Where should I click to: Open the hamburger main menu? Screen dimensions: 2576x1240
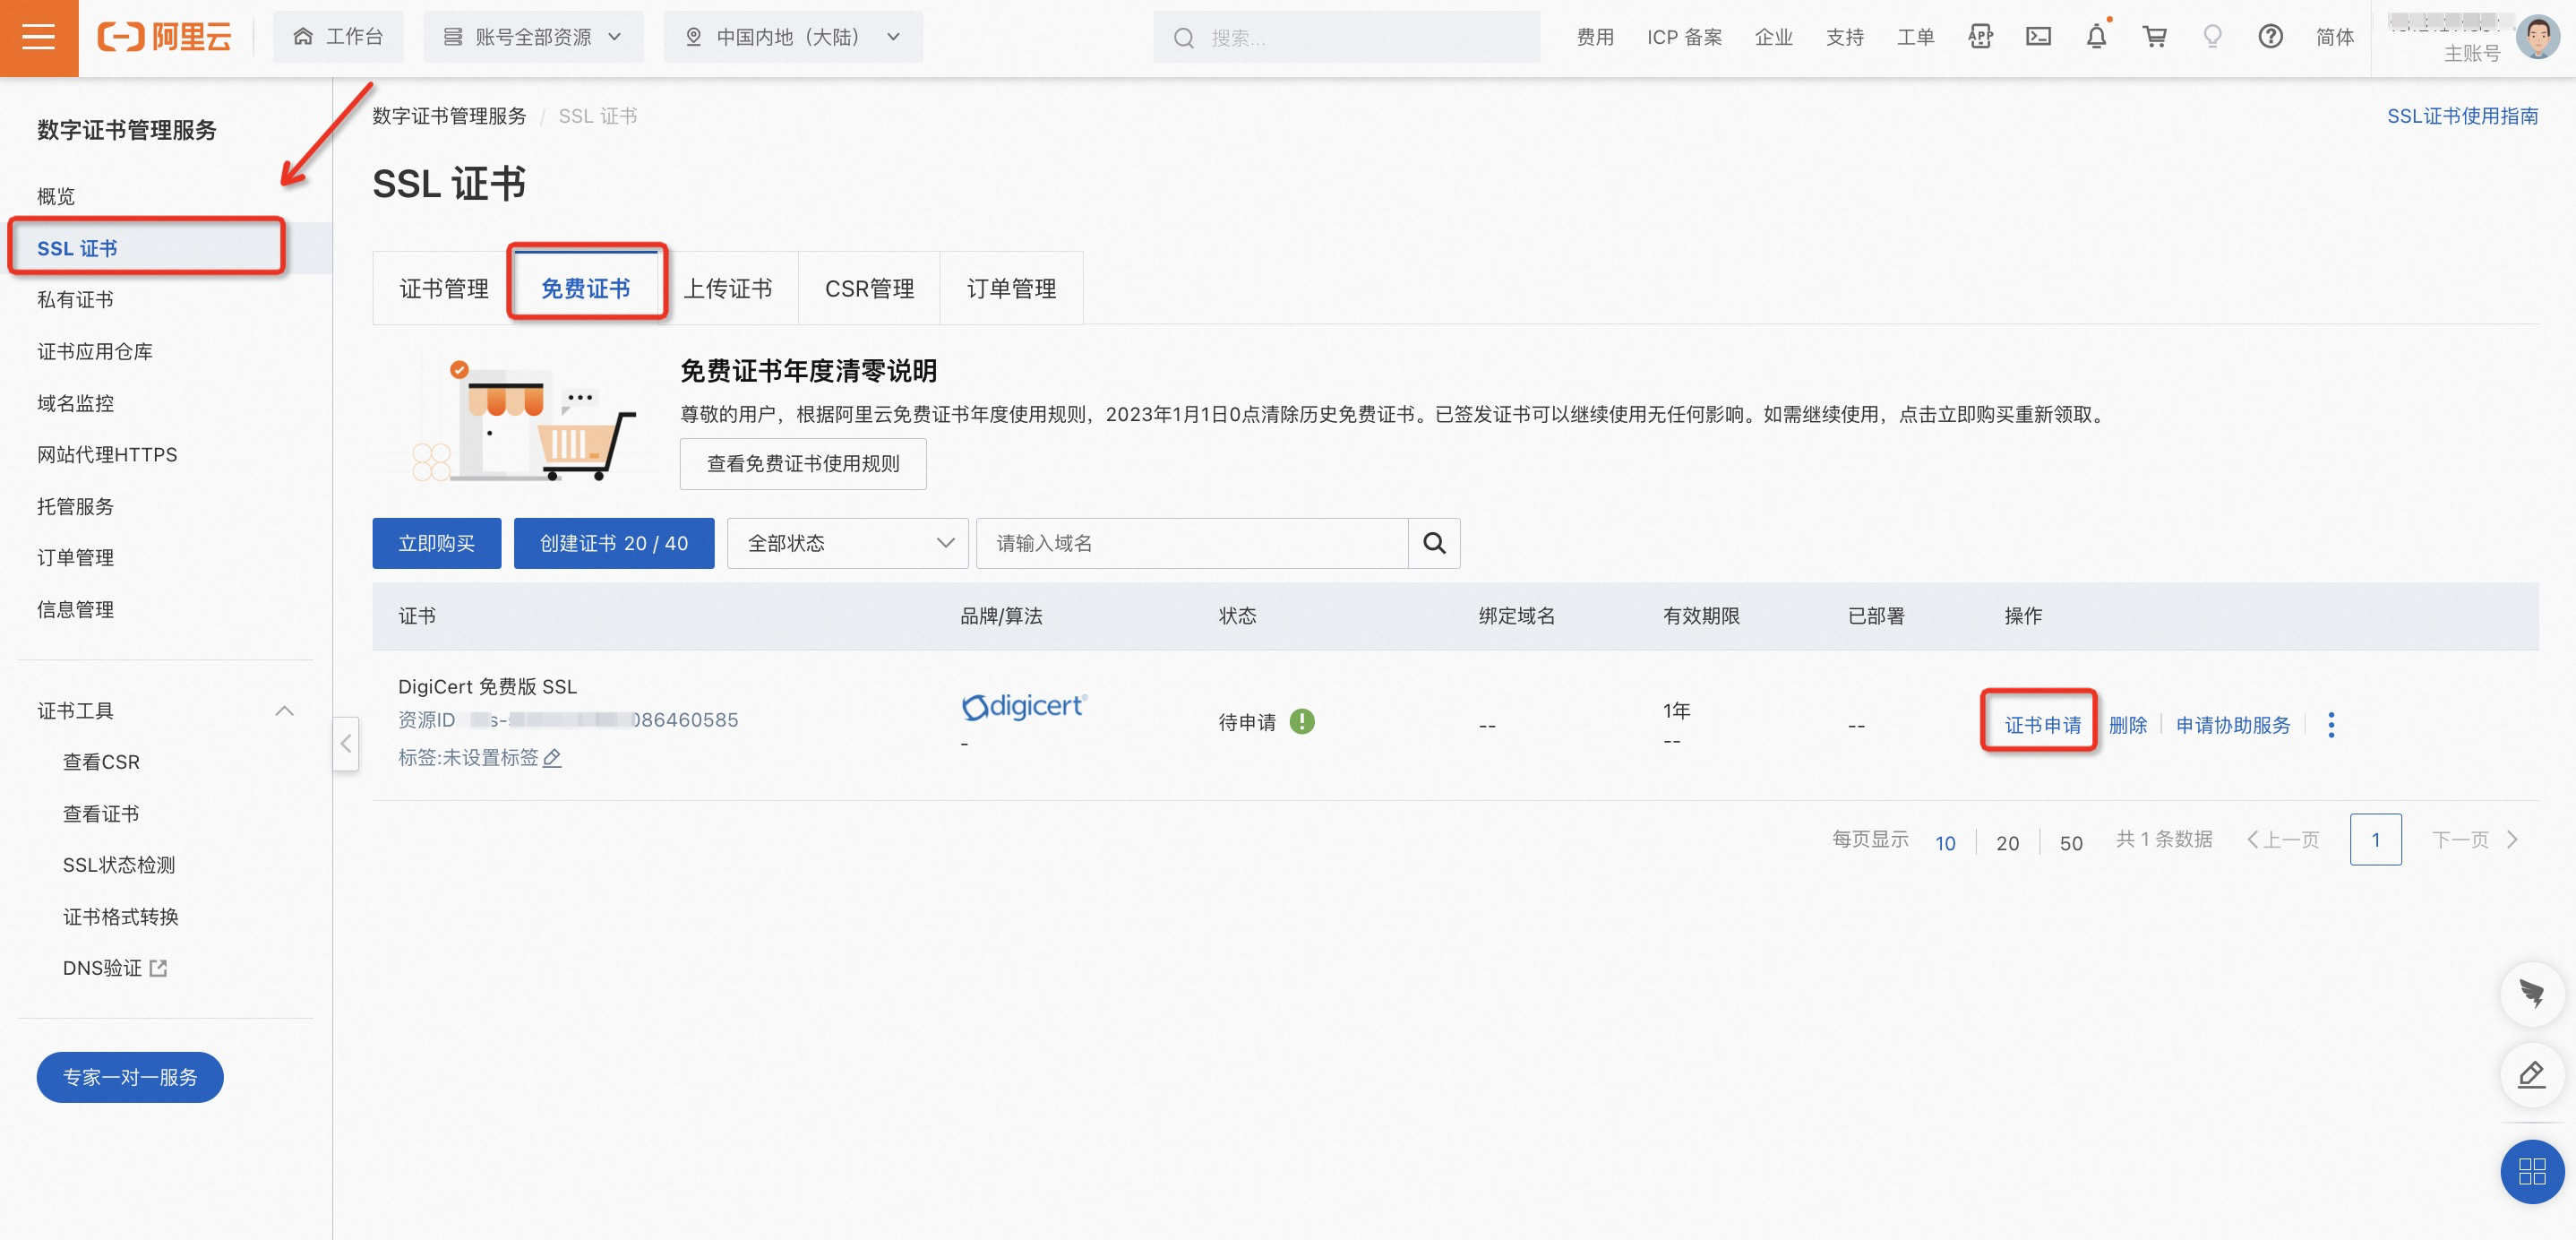pyautogui.click(x=38, y=38)
